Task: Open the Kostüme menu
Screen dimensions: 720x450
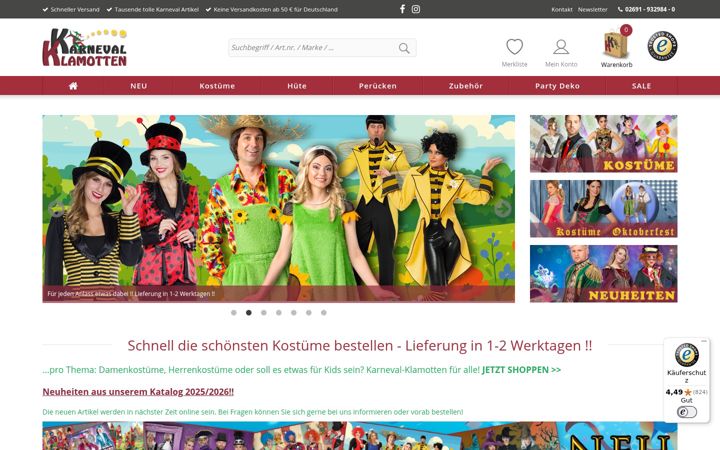Action: click(217, 86)
